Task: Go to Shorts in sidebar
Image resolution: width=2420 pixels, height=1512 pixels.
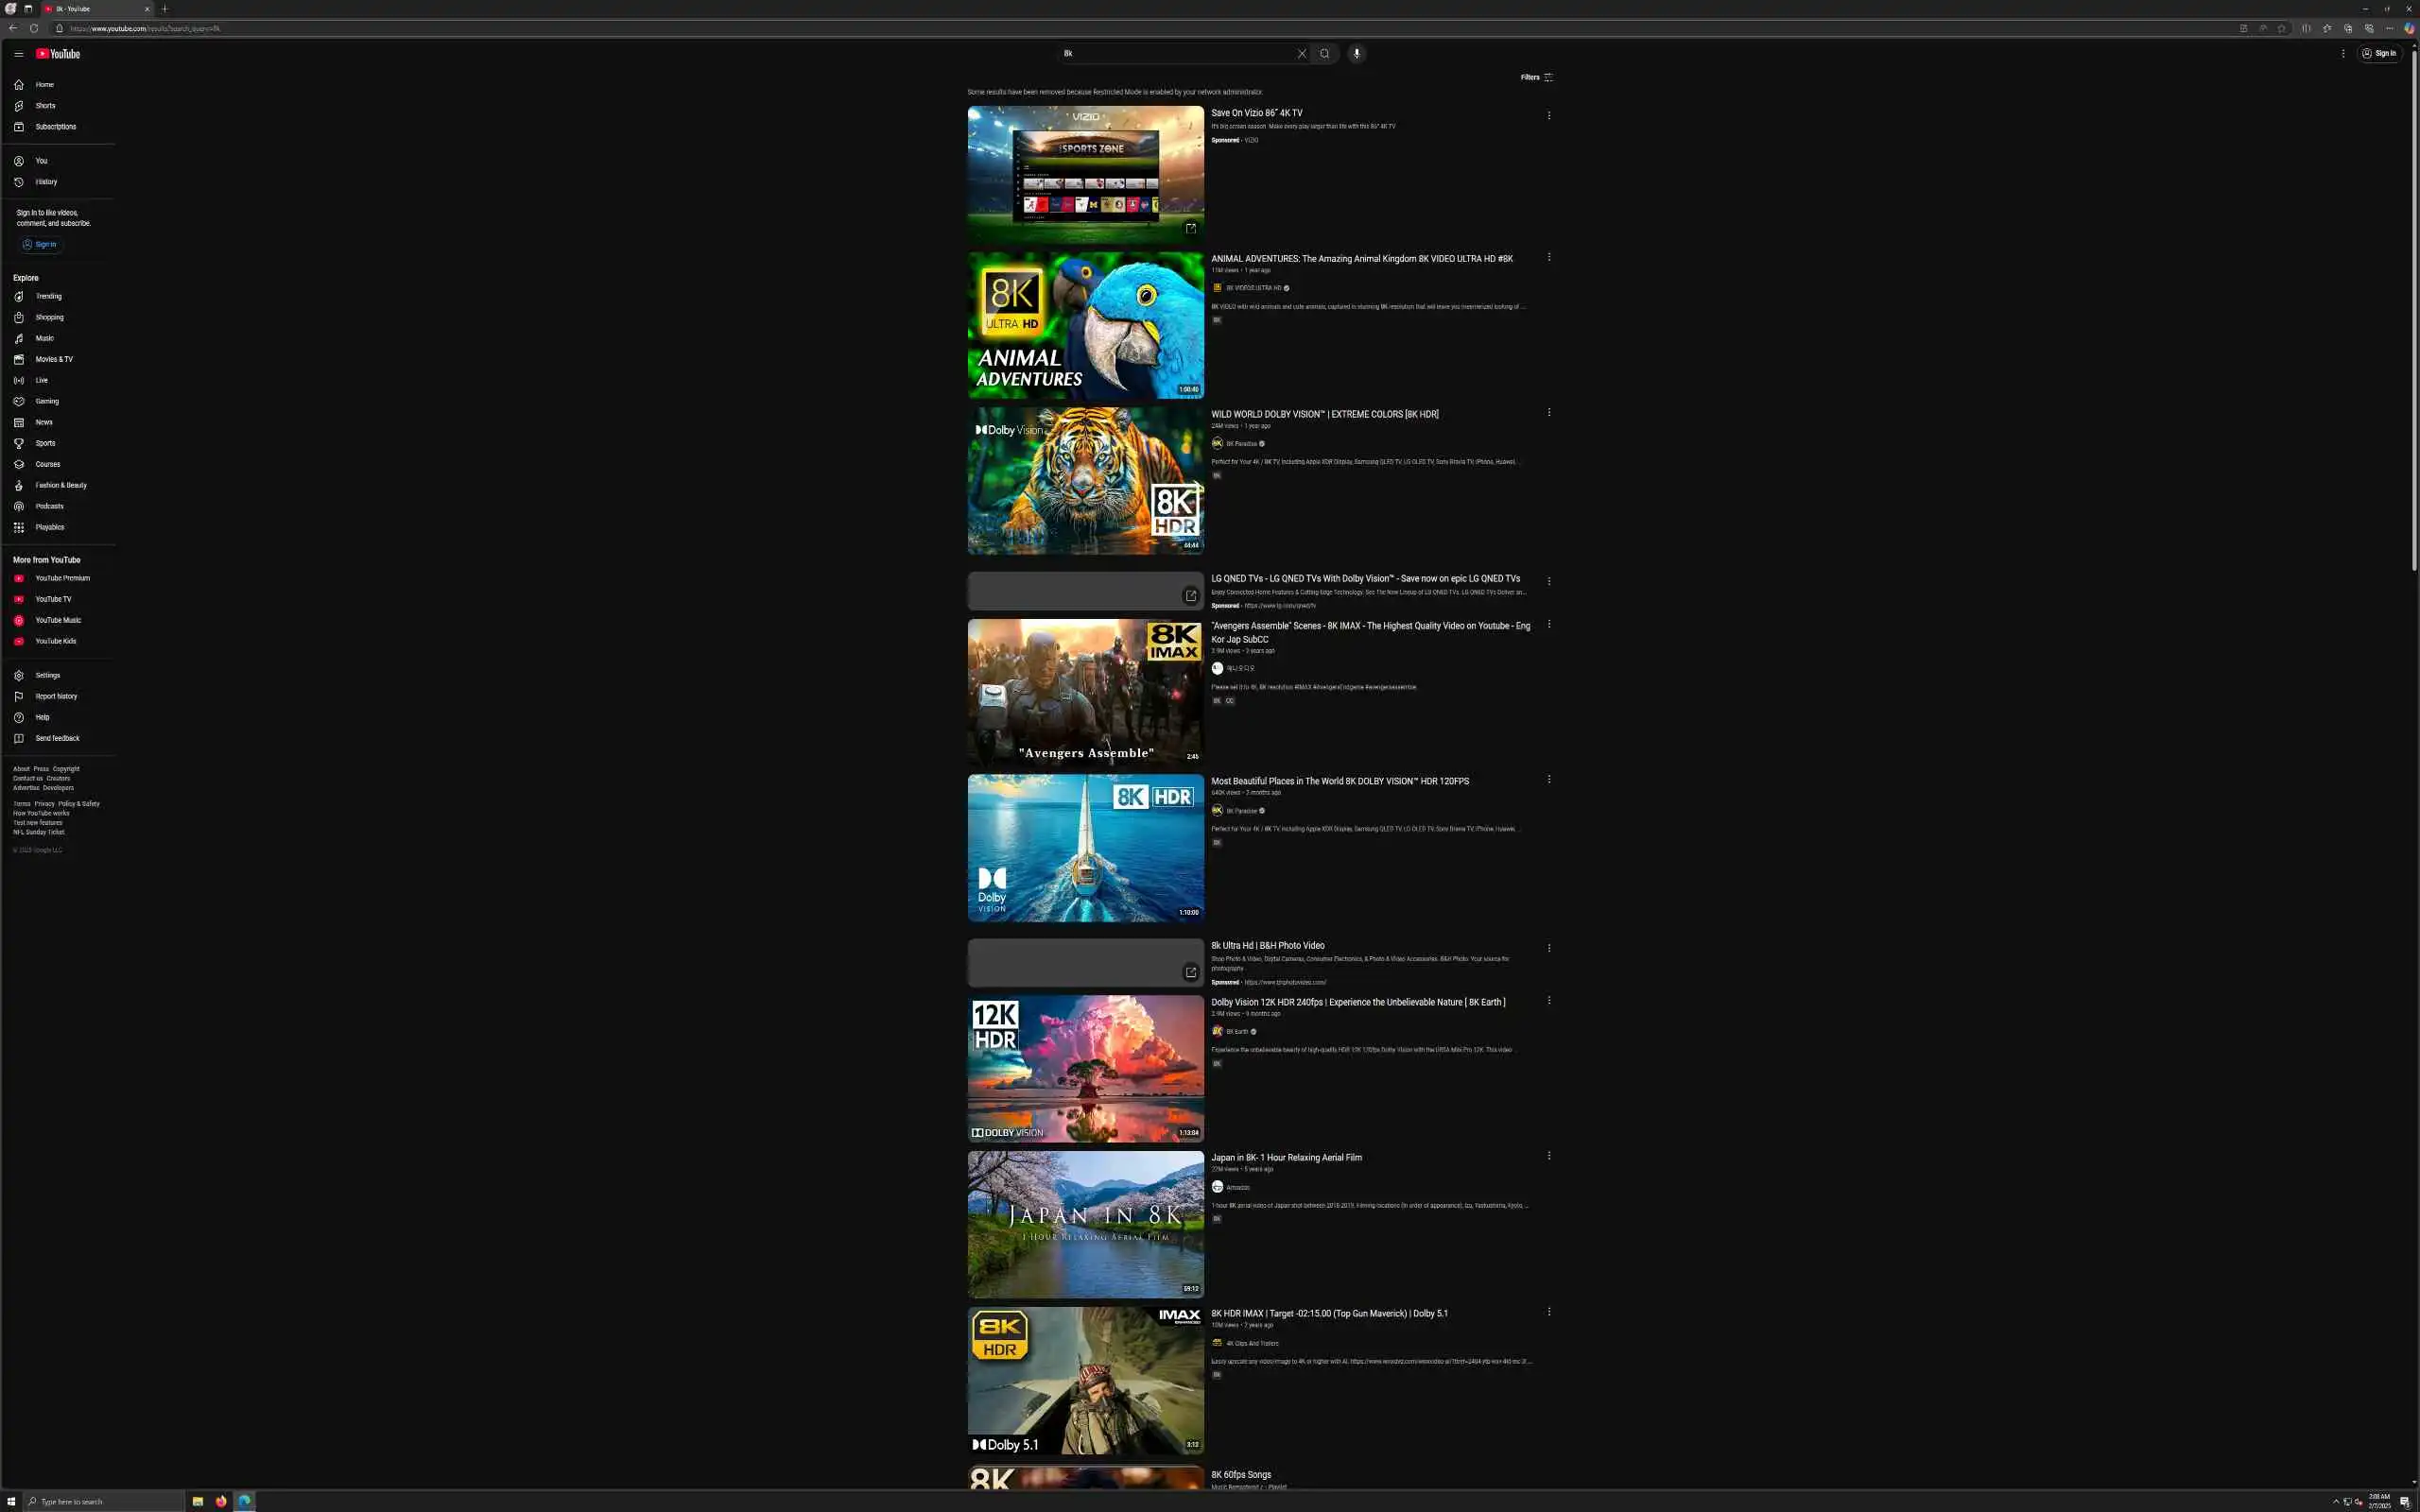Action: [45, 106]
